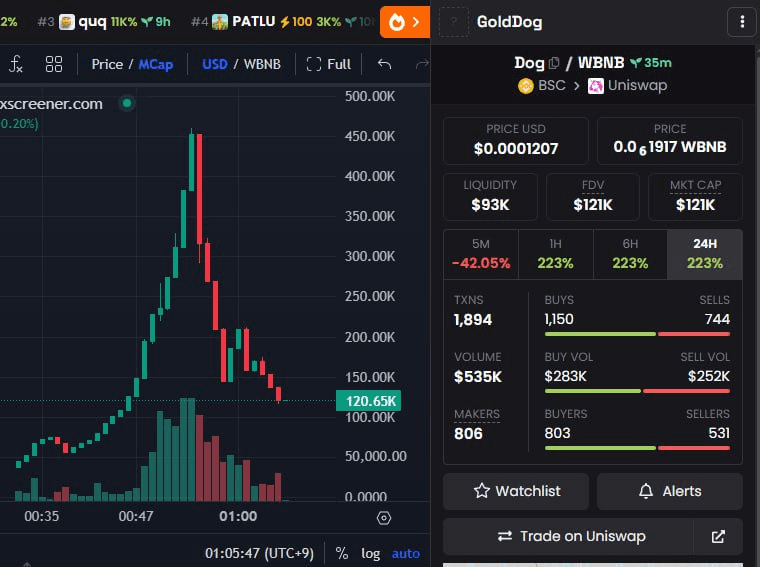Click the buy vol versus sell vol bar

click(637, 391)
